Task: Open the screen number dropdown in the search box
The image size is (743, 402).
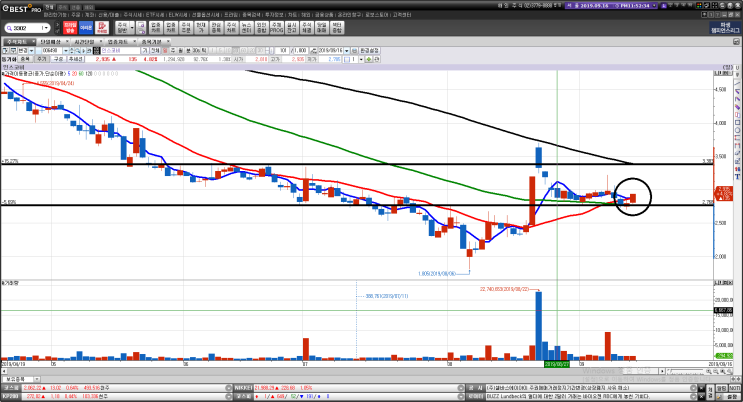Action: (x=45, y=28)
